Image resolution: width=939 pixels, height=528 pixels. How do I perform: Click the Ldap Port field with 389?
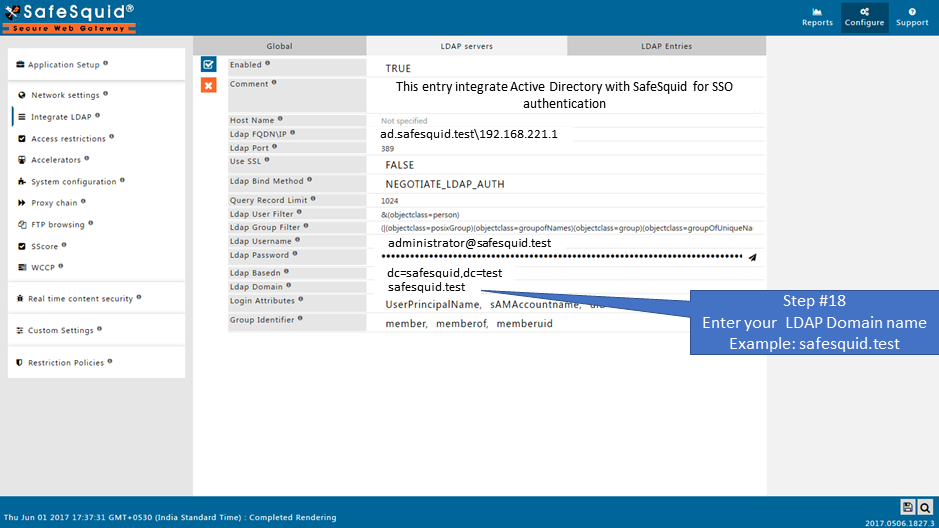[x=566, y=148]
